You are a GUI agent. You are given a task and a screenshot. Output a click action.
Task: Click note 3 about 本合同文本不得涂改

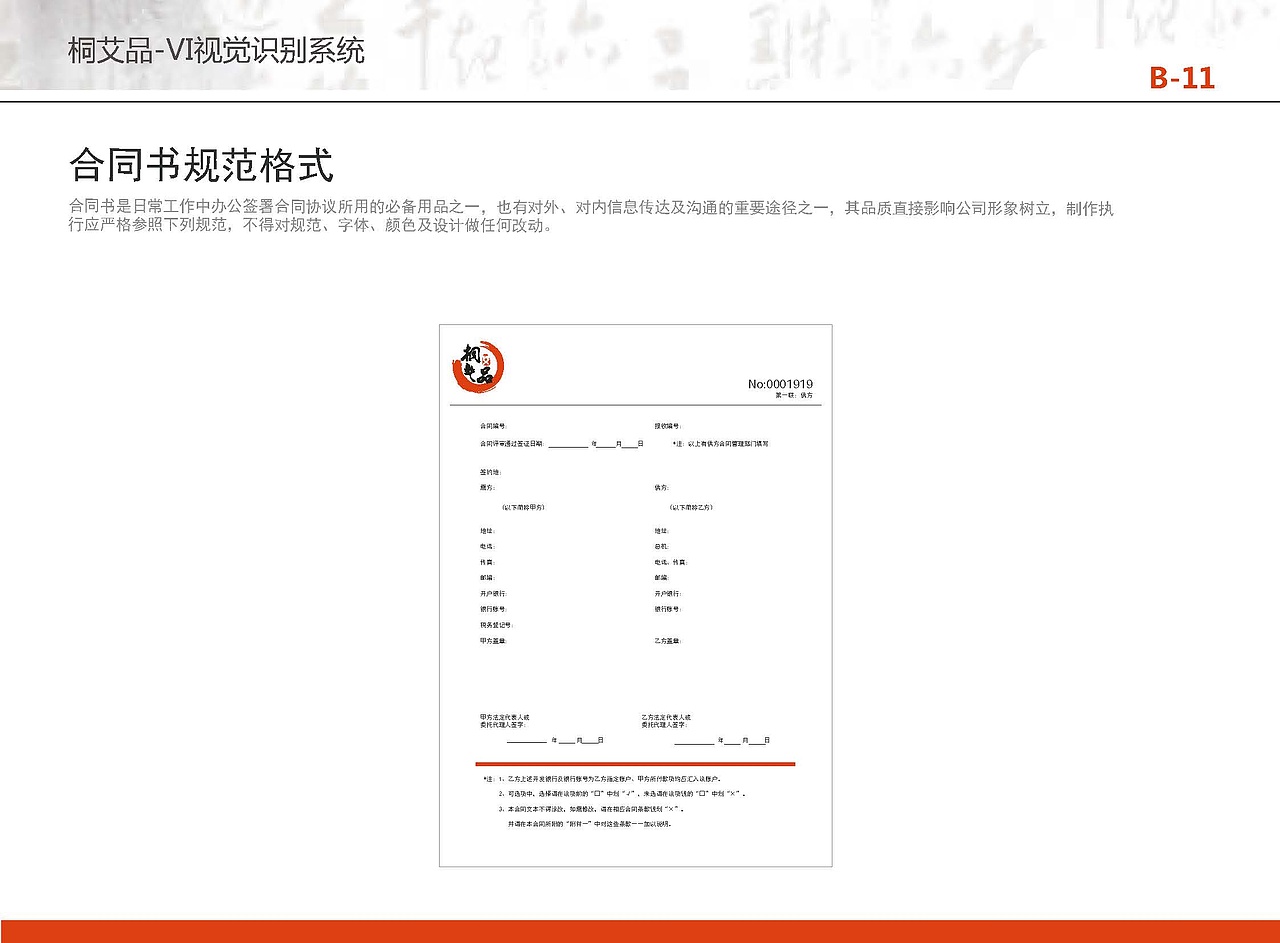591,808
